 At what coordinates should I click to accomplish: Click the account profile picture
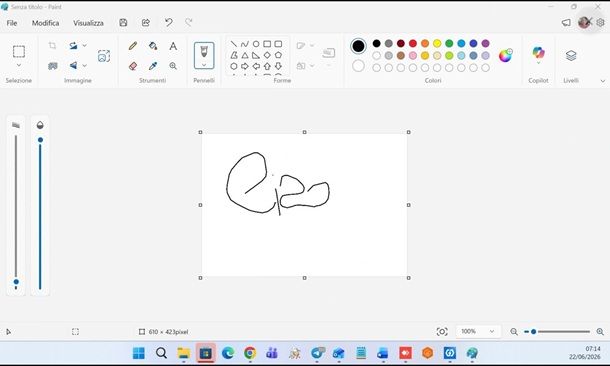point(584,23)
